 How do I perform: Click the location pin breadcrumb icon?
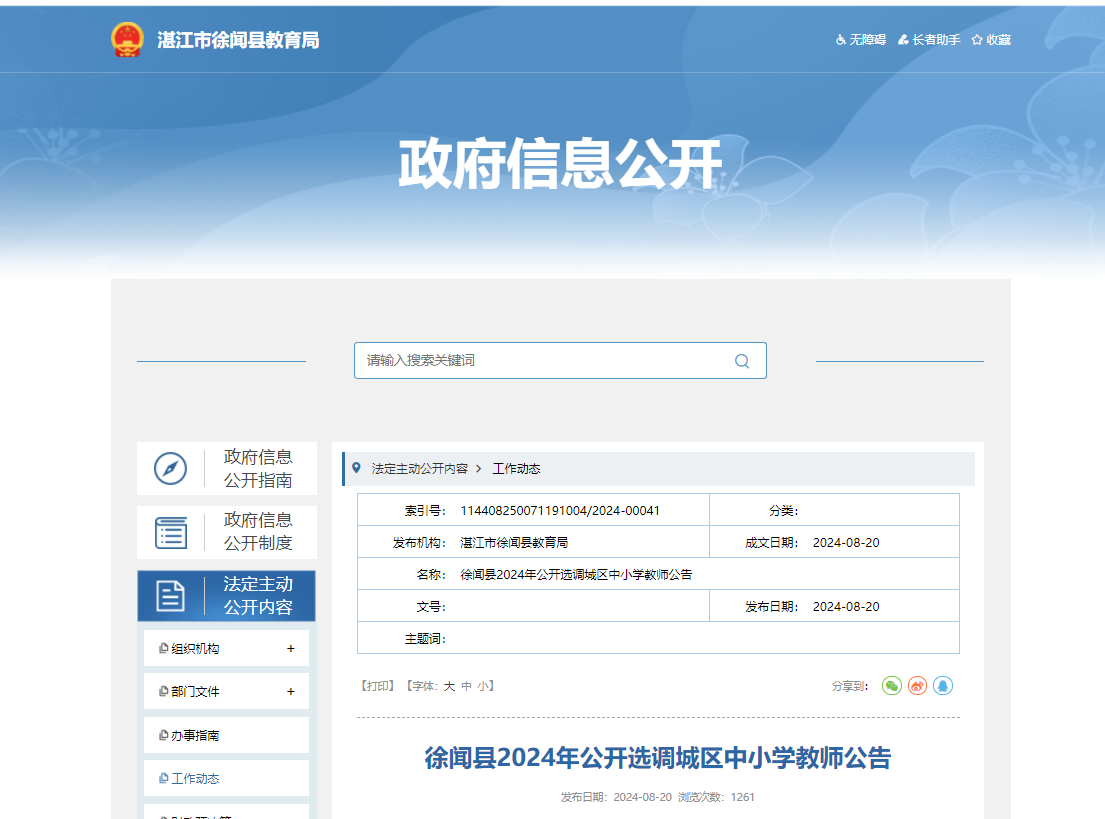357,468
